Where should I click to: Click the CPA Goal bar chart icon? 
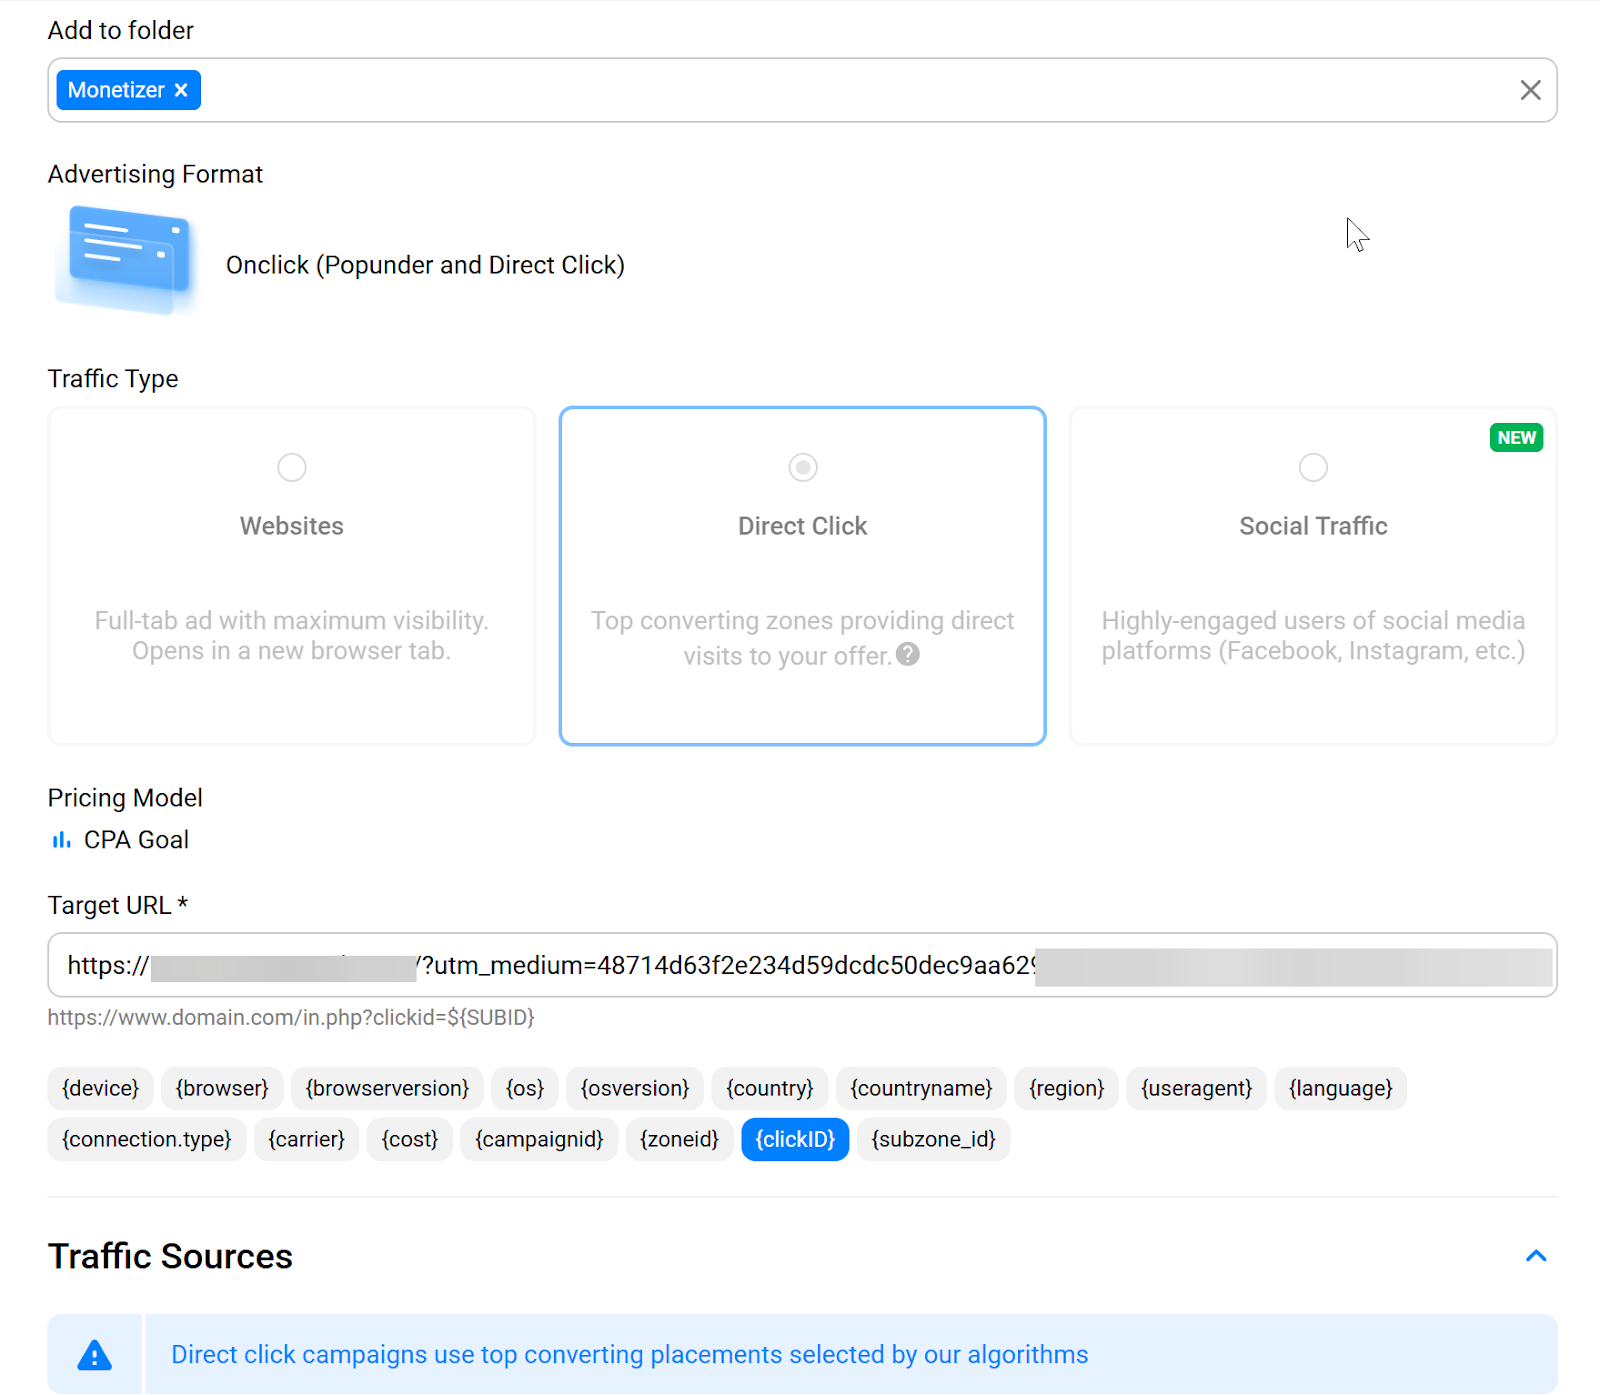pos(61,840)
